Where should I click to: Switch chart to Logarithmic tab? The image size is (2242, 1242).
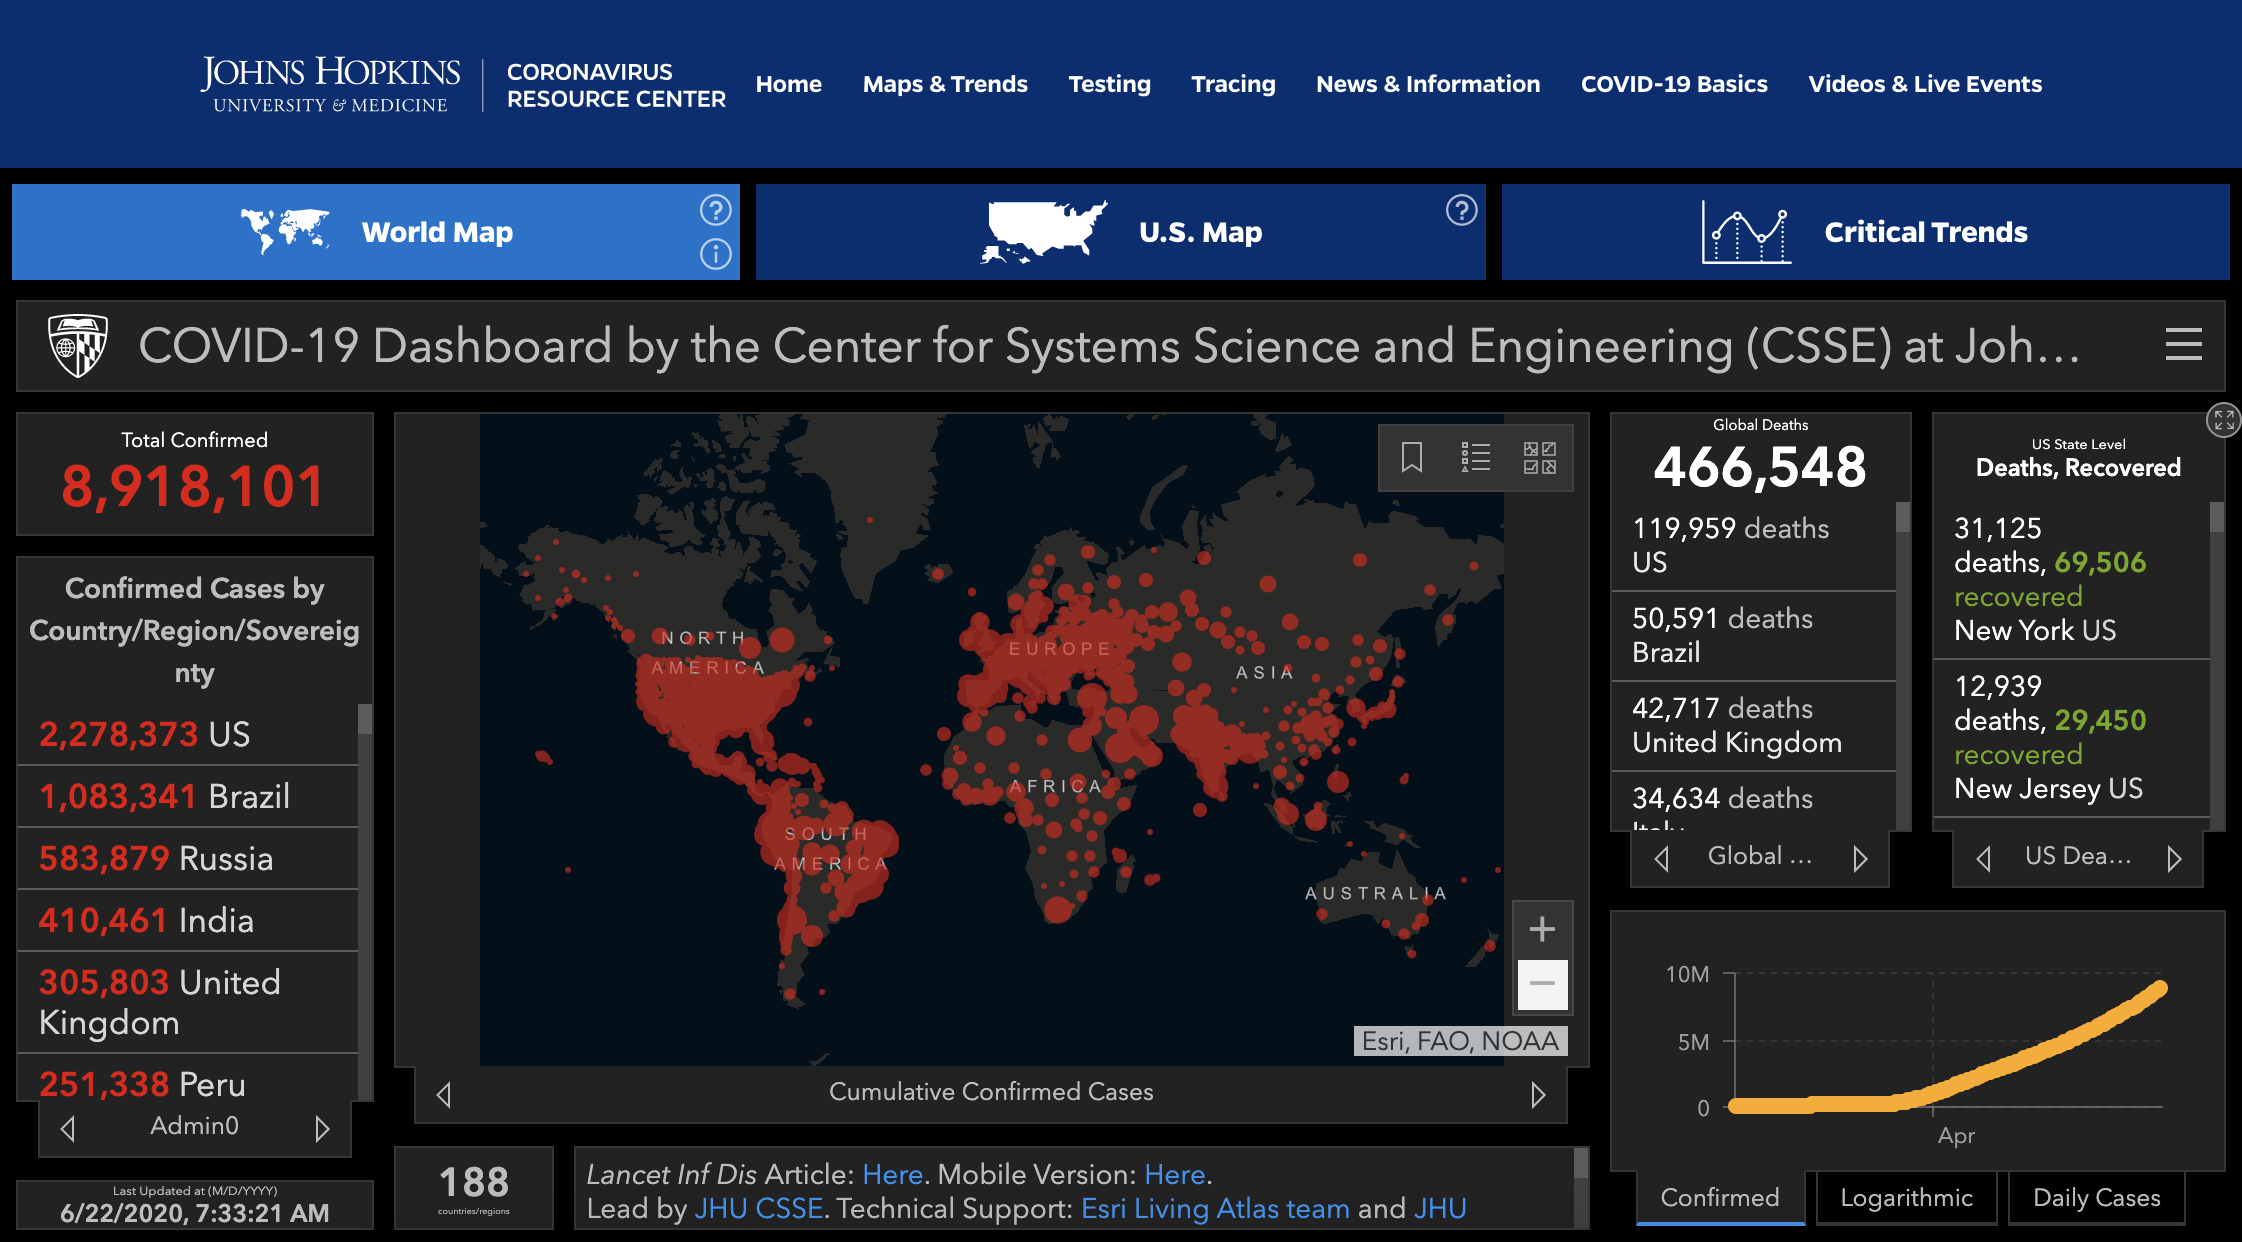1906,1198
